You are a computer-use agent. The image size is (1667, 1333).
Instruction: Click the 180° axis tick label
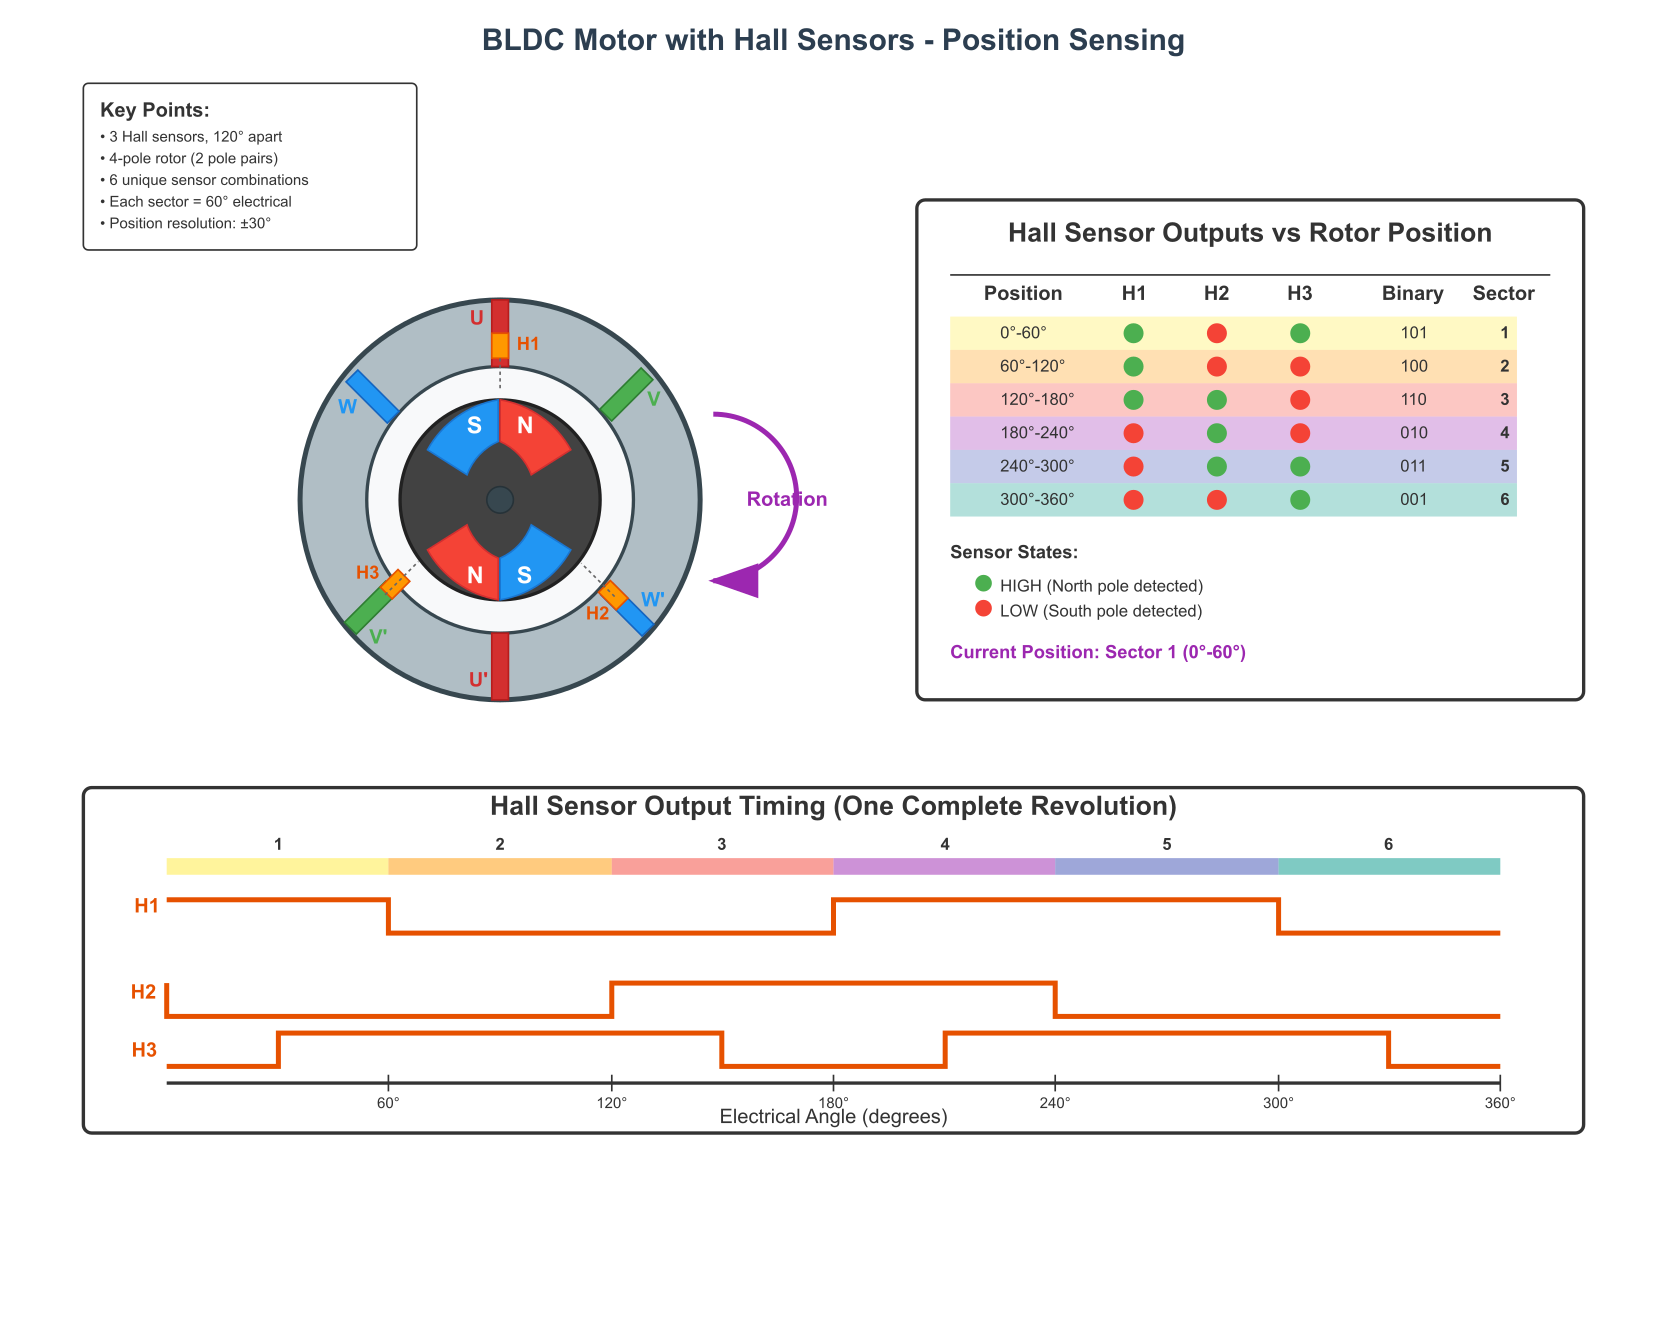click(x=834, y=1103)
